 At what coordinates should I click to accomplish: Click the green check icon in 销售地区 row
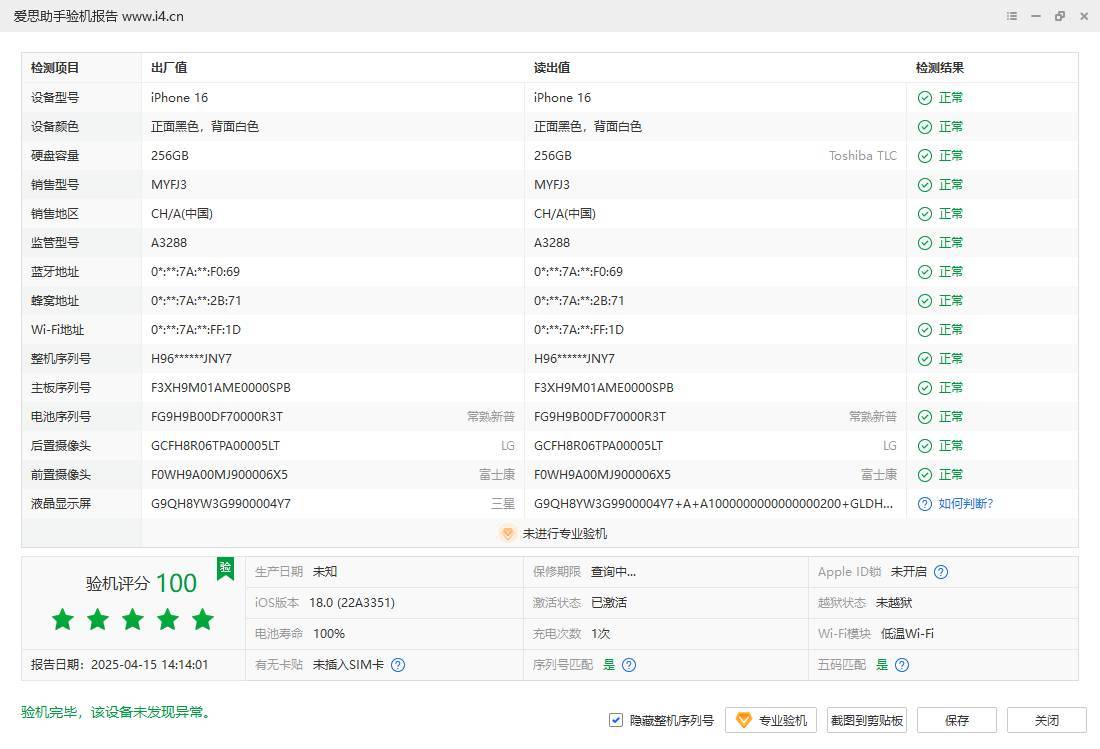[x=925, y=214]
